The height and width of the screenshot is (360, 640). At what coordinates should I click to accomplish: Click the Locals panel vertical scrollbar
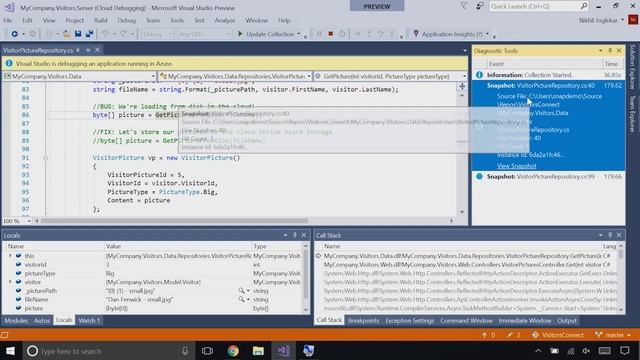pyautogui.click(x=306, y=278)
